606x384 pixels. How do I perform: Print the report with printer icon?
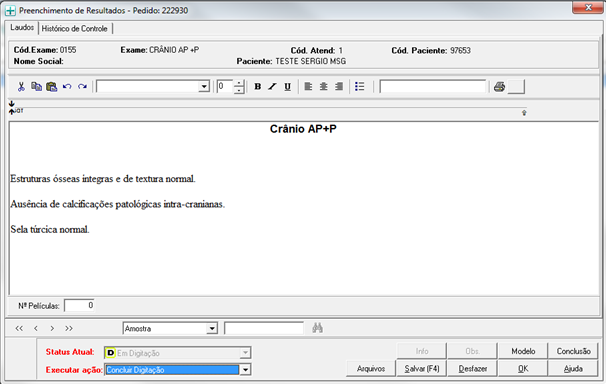coord(499,87)
